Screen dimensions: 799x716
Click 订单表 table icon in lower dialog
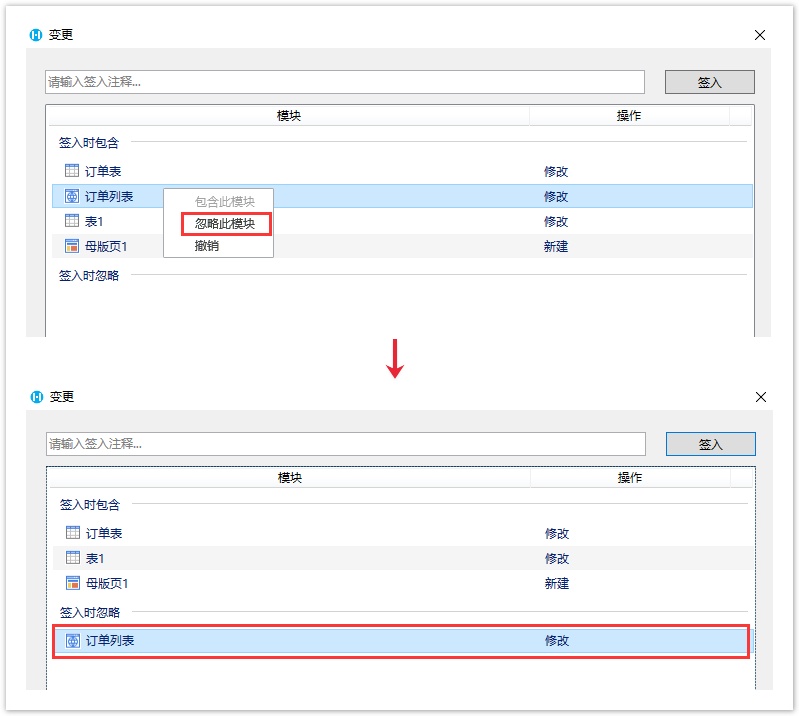click(73, 533)
